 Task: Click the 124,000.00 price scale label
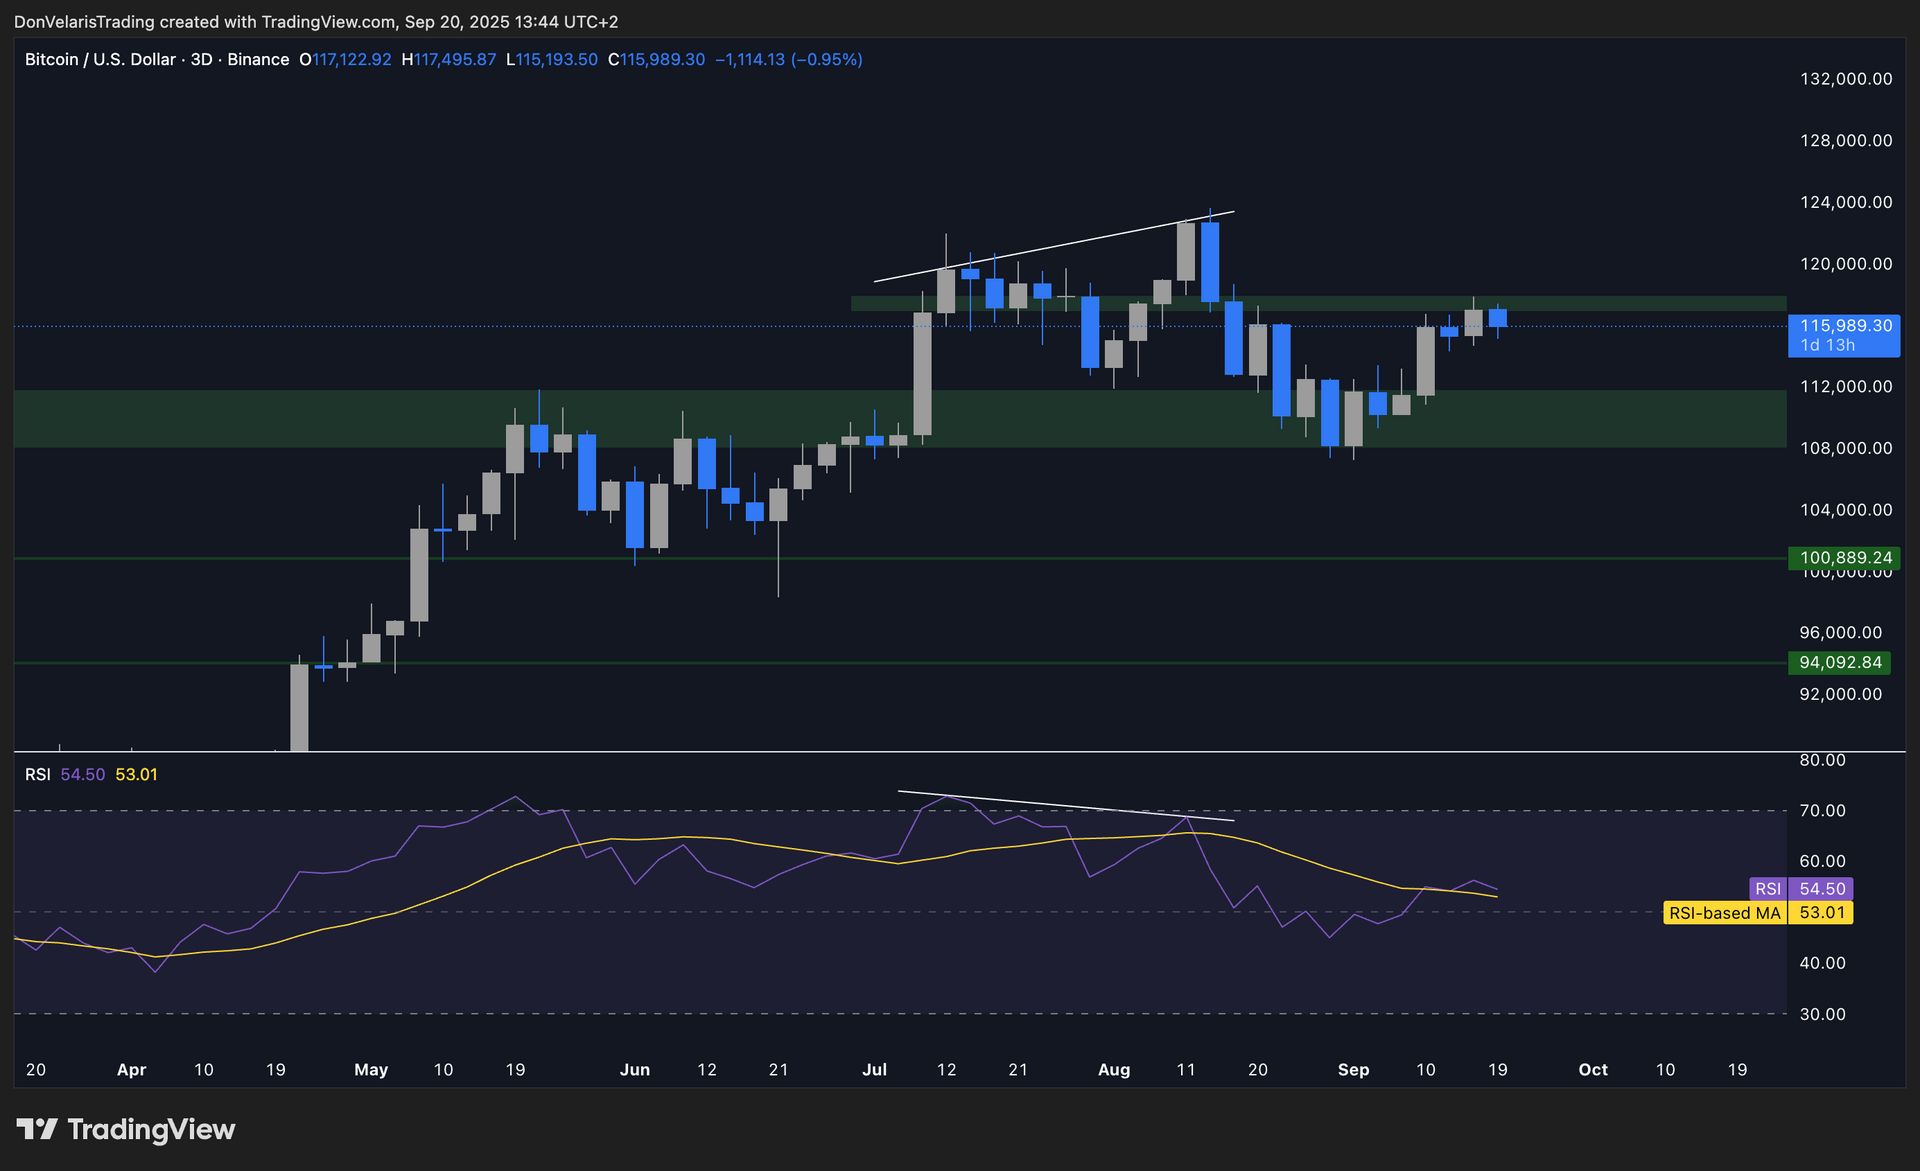1845,202
